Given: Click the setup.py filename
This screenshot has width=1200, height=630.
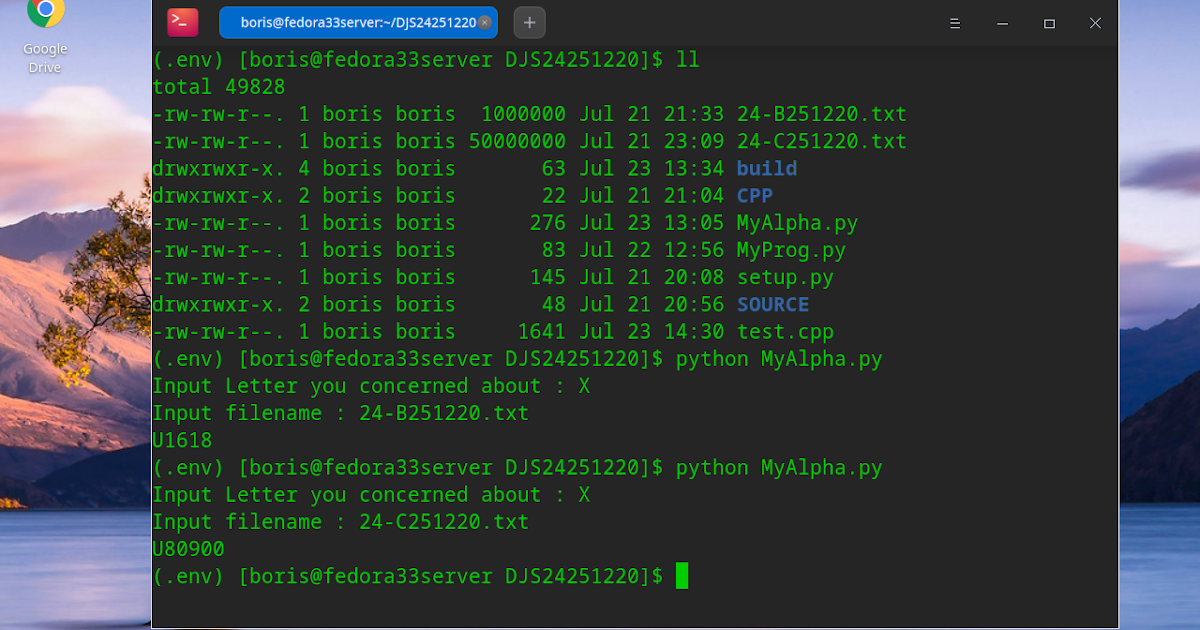Looking at the screenshot, I should click(786, 277).
